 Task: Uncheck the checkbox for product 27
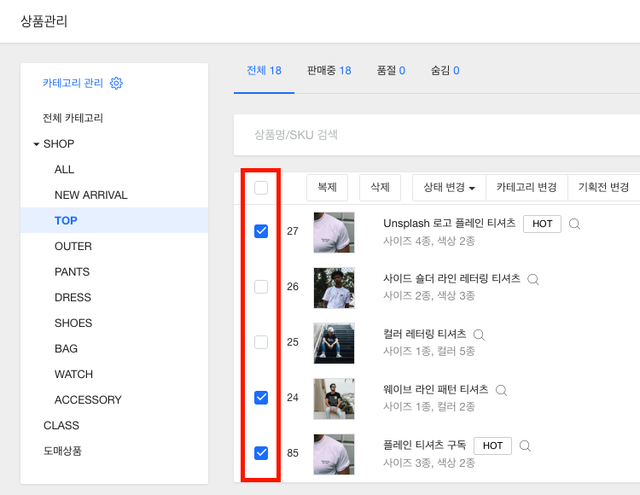tap(261, 231)
